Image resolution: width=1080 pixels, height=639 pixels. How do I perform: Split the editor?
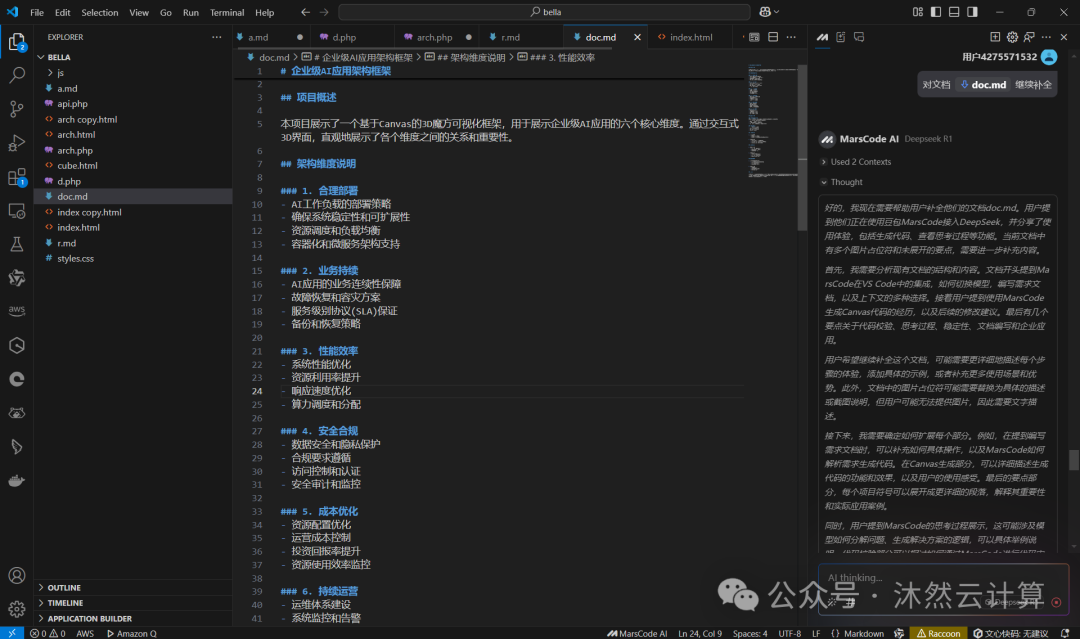773,37
